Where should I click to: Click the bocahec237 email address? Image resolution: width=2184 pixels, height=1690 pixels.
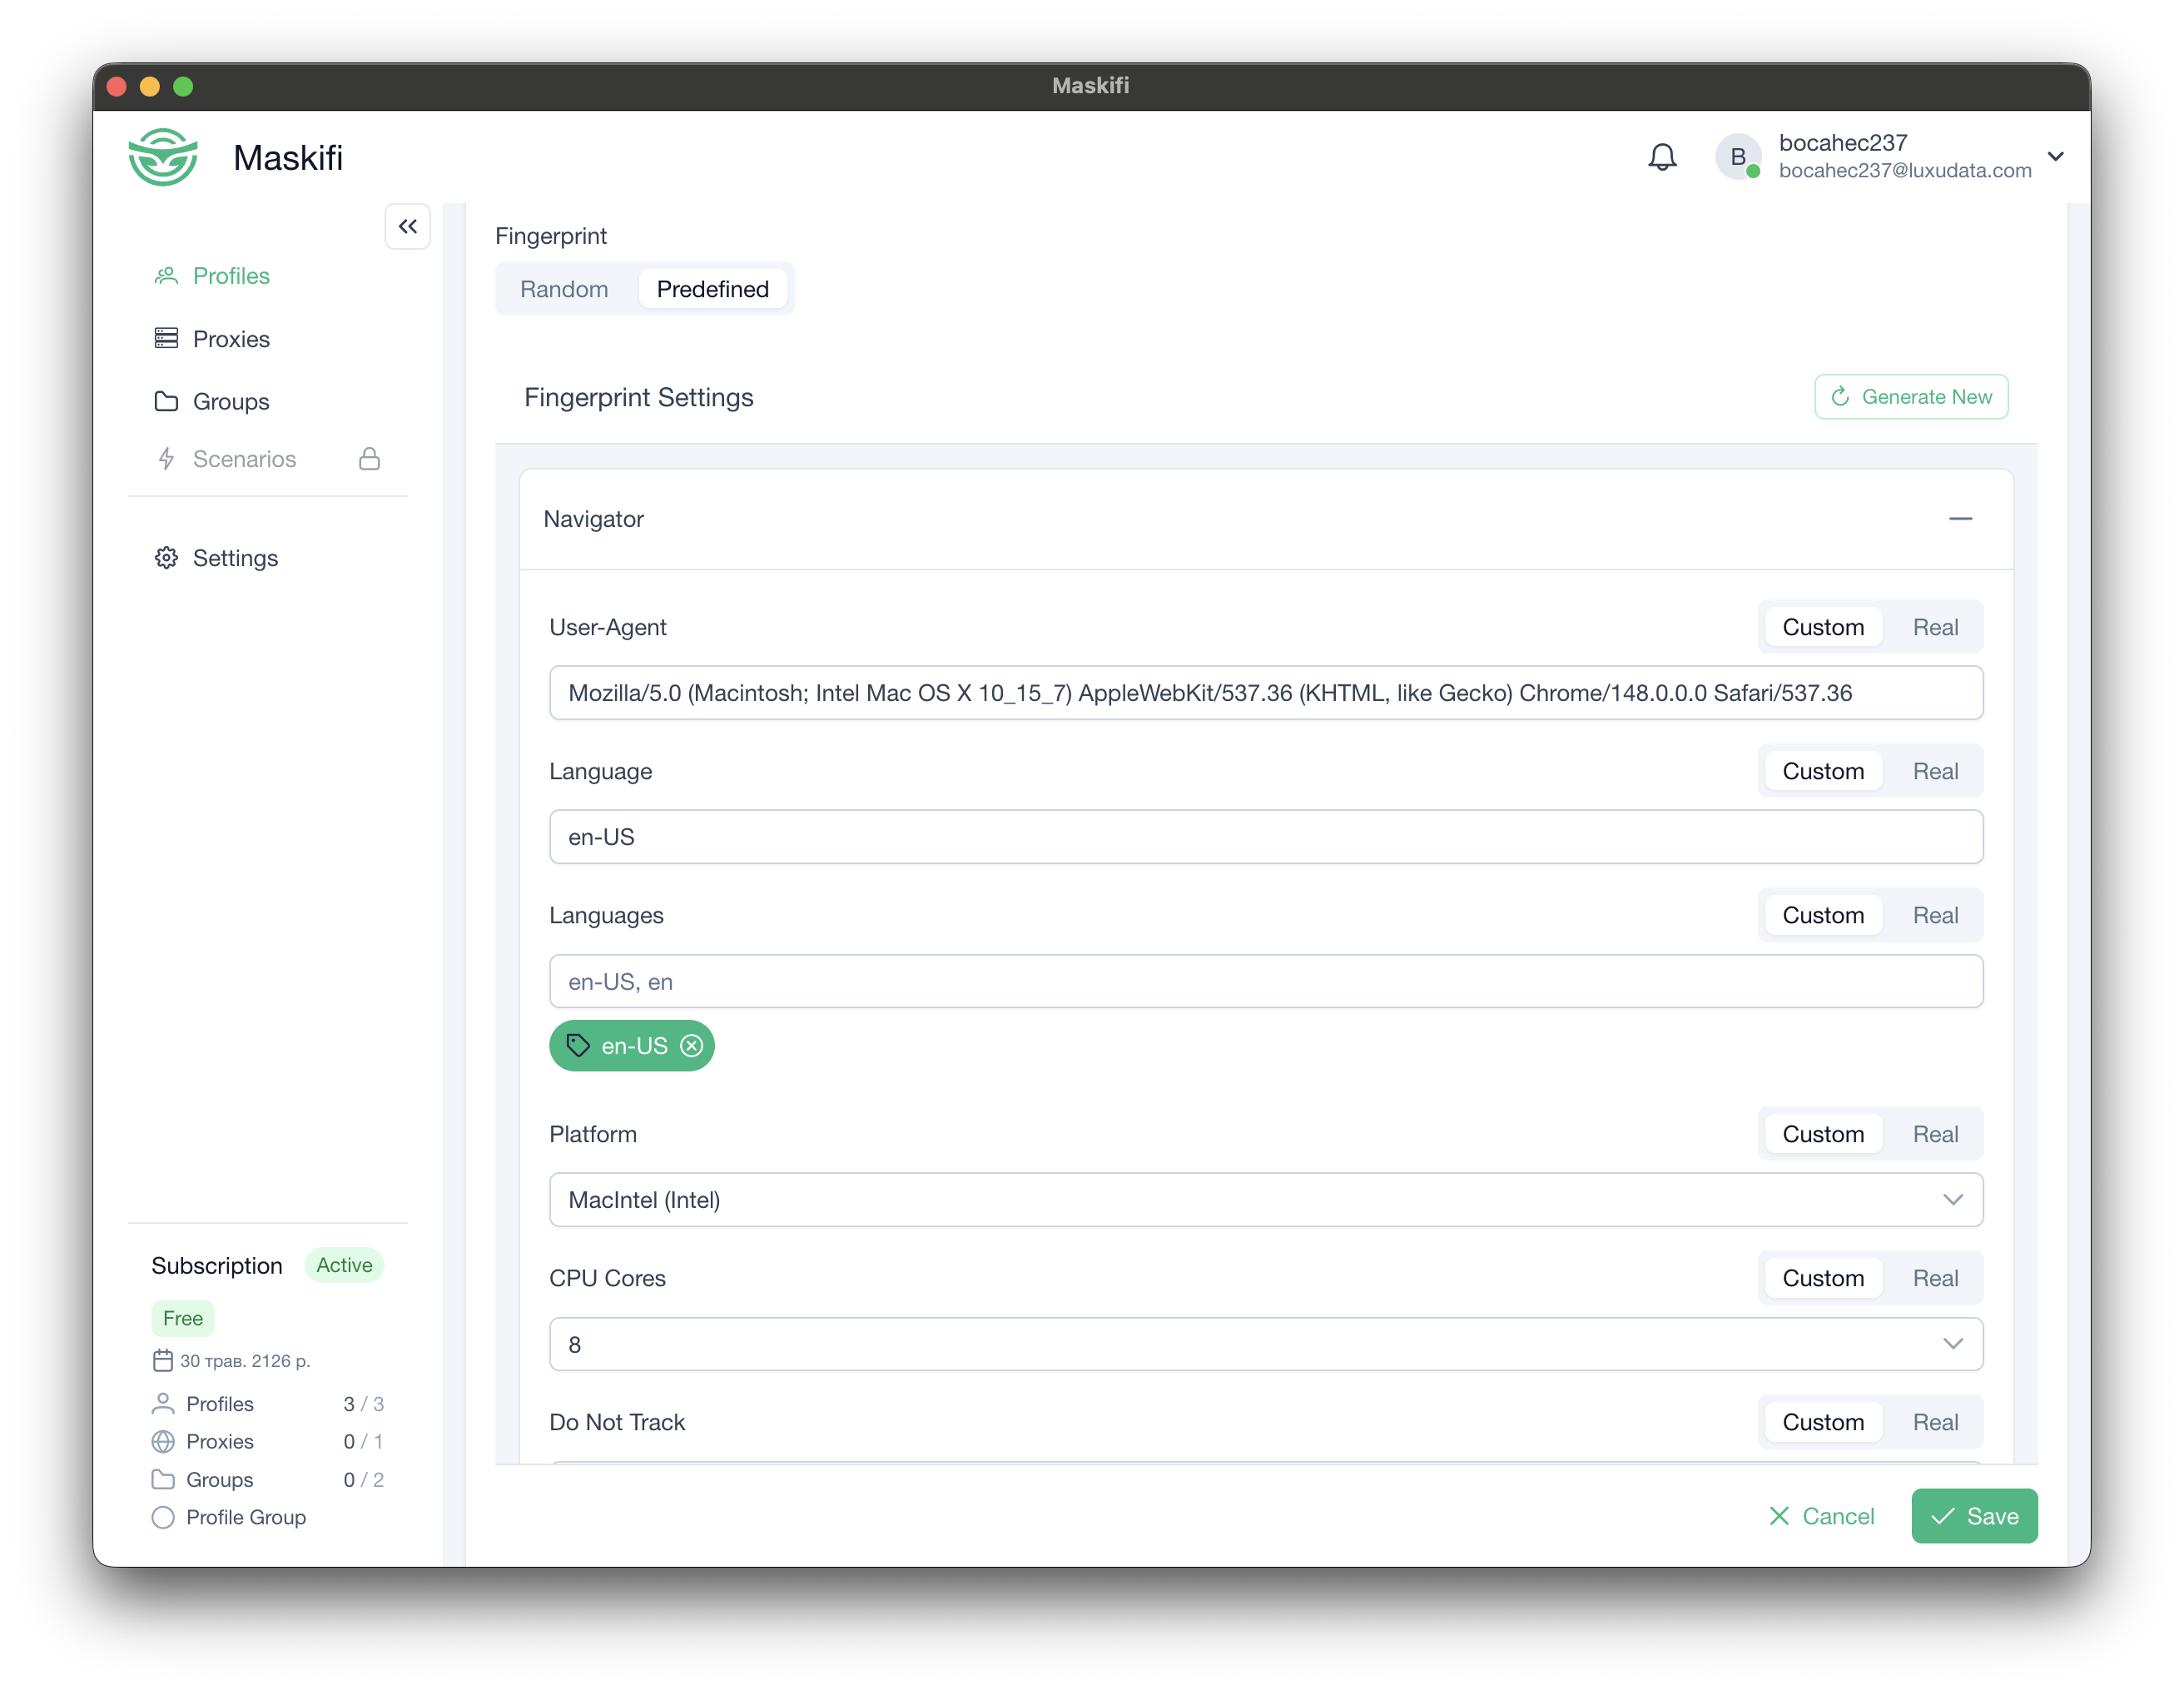pos(1905,171)
